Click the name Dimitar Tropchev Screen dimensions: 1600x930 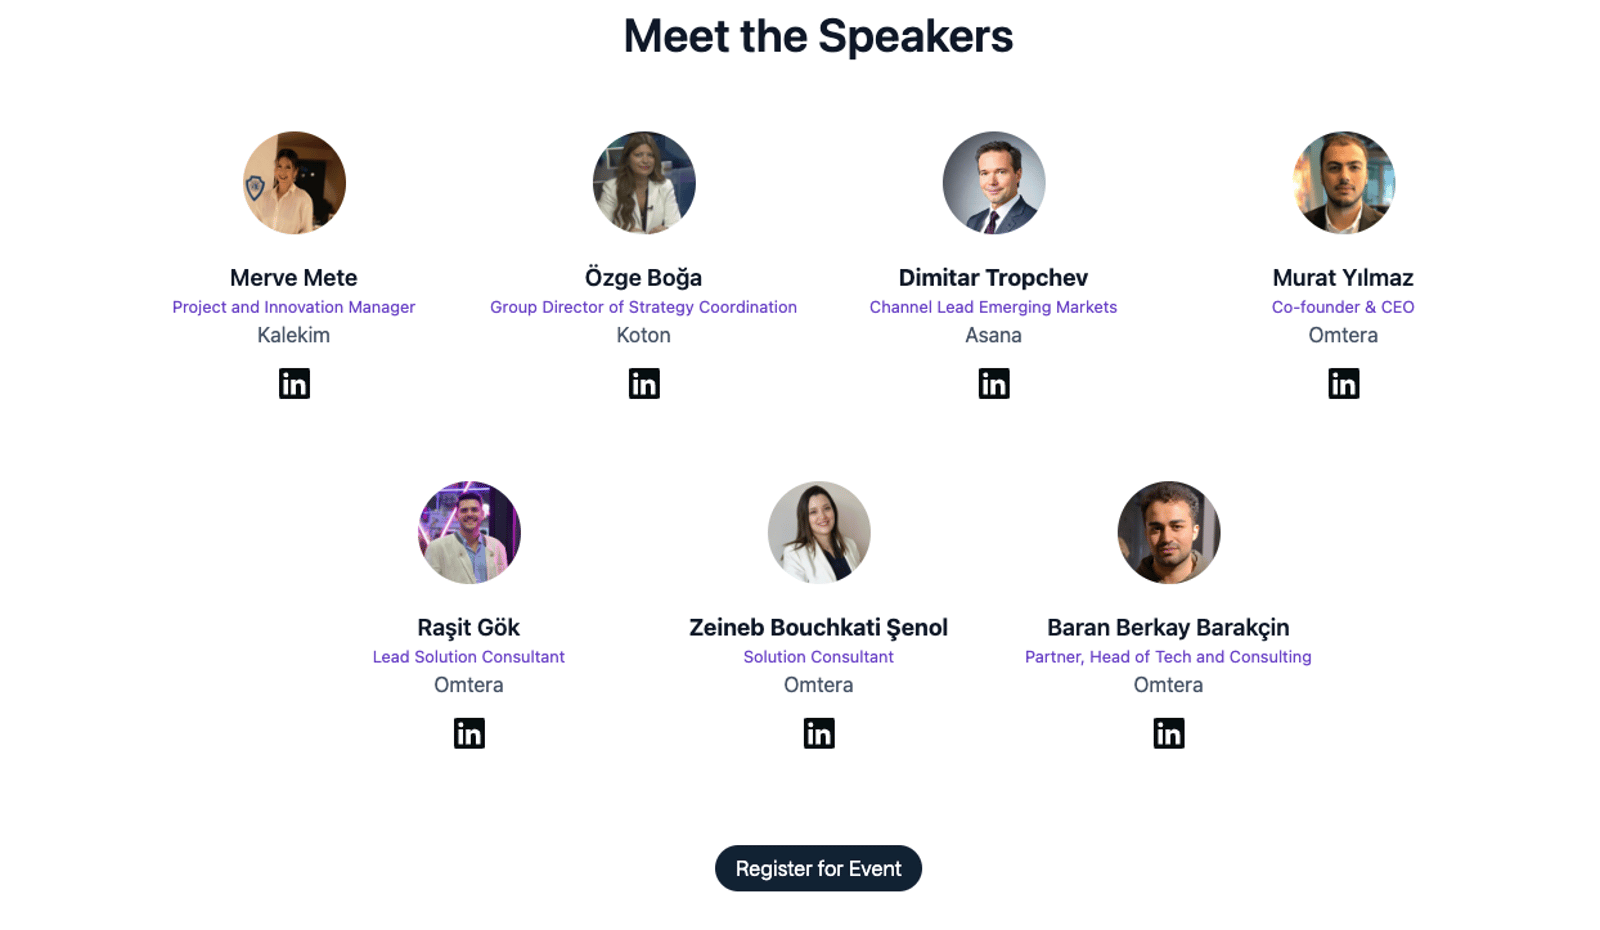(x=993, y=278)
